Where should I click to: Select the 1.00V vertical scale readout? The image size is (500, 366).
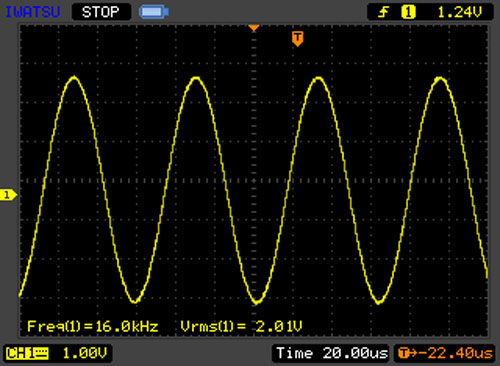(x=85, y=353)
